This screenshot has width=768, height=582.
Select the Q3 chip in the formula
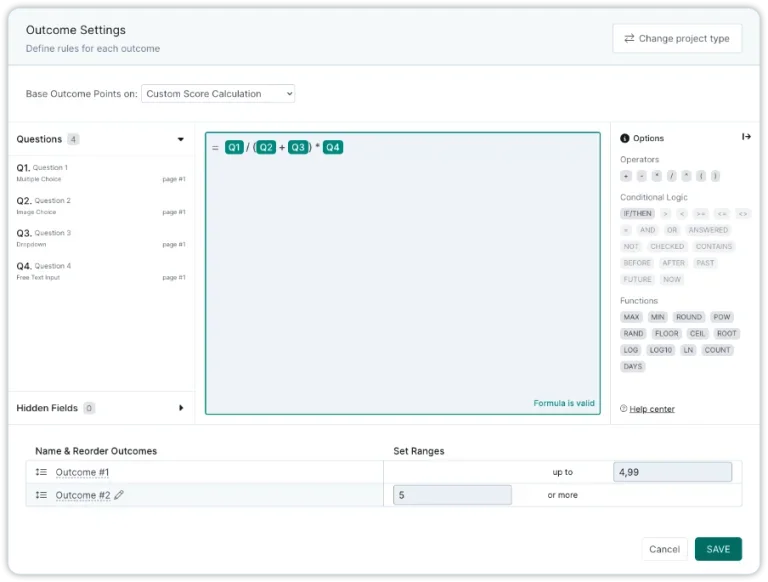tap(298, 147)
